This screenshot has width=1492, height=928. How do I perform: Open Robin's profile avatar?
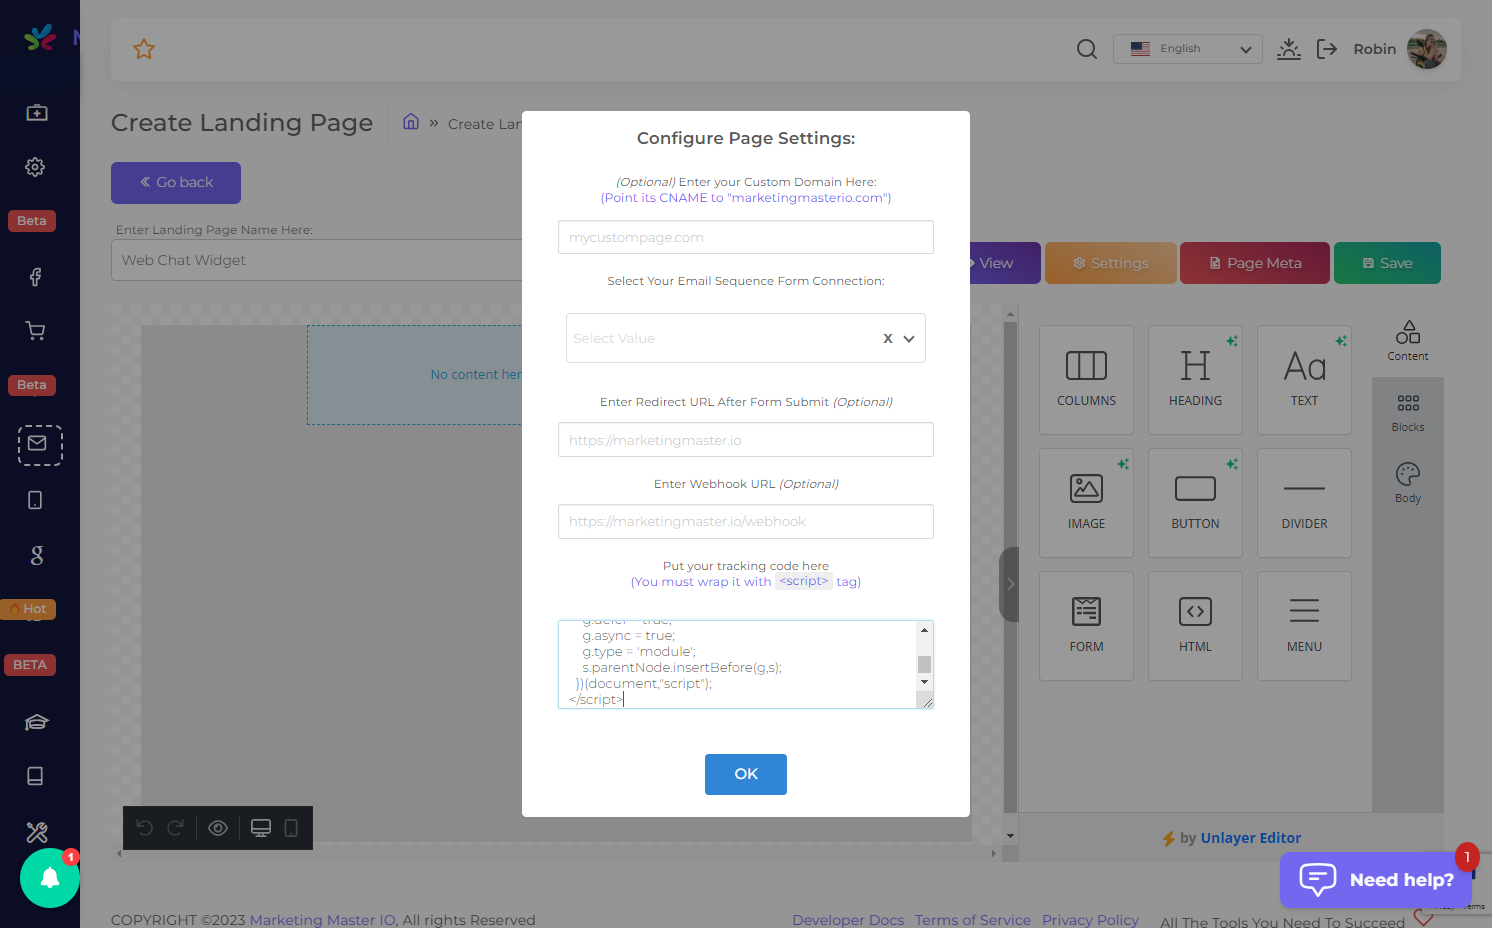(x=1427, y=49)
